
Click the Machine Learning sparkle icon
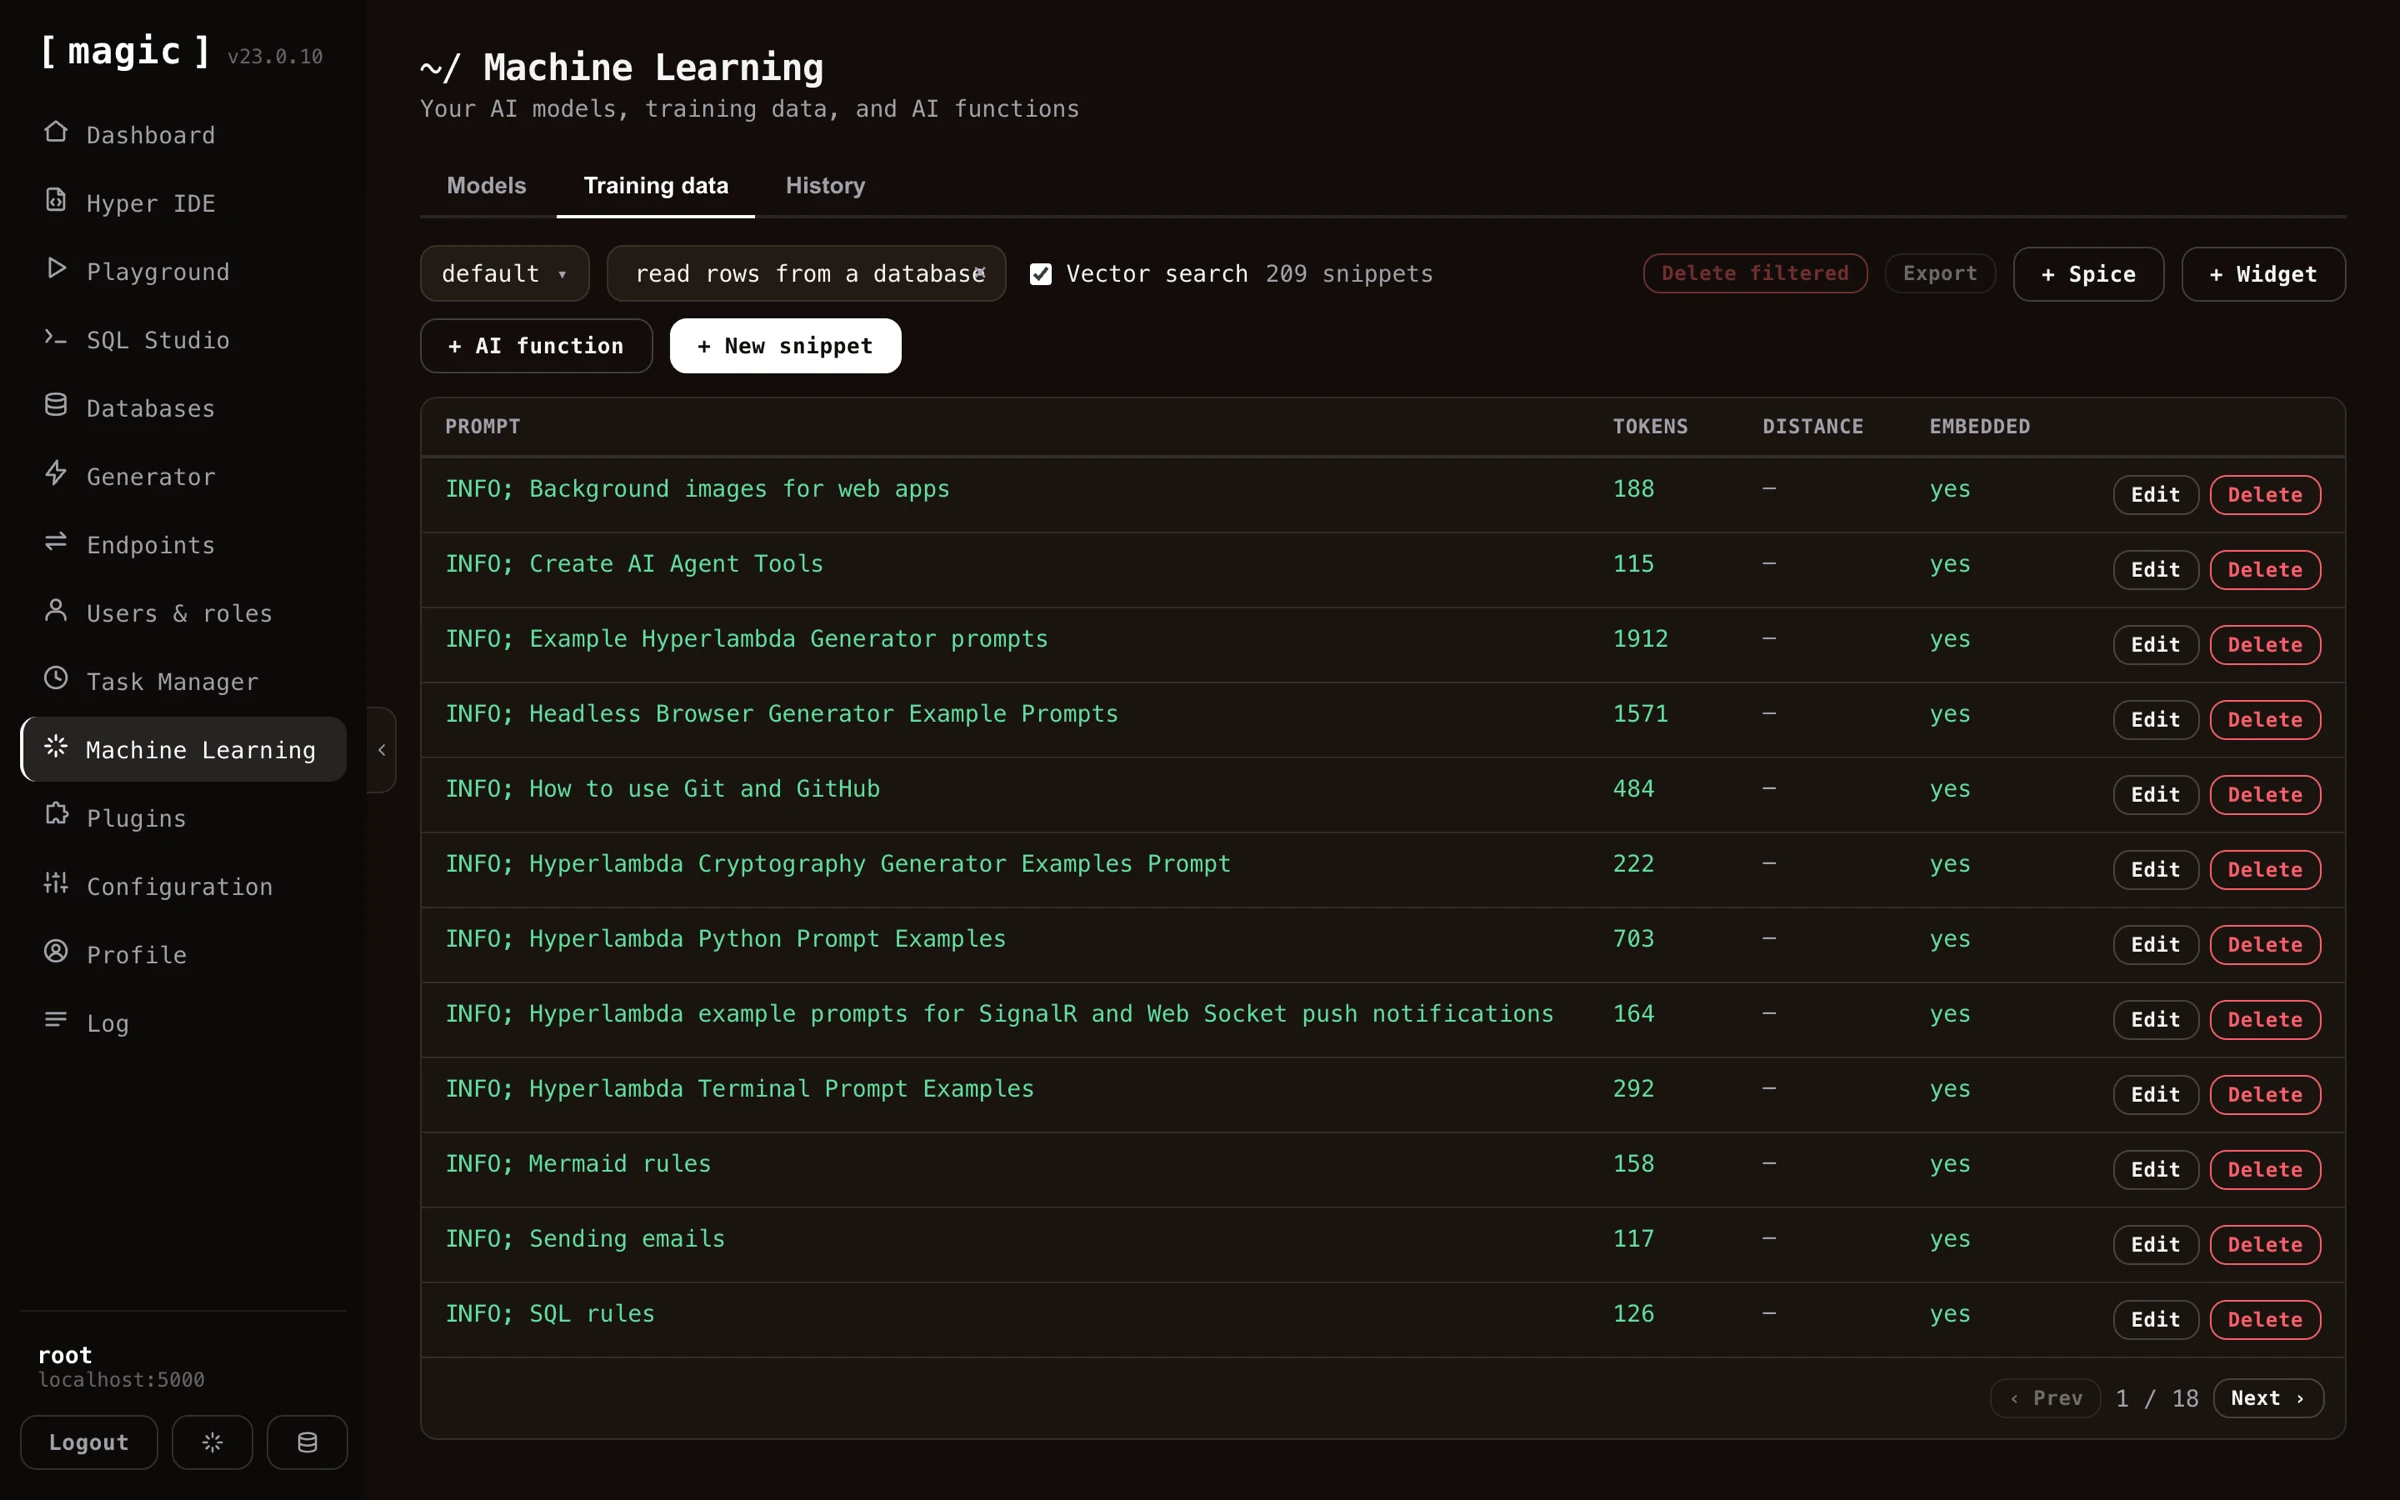click(56, 747)
